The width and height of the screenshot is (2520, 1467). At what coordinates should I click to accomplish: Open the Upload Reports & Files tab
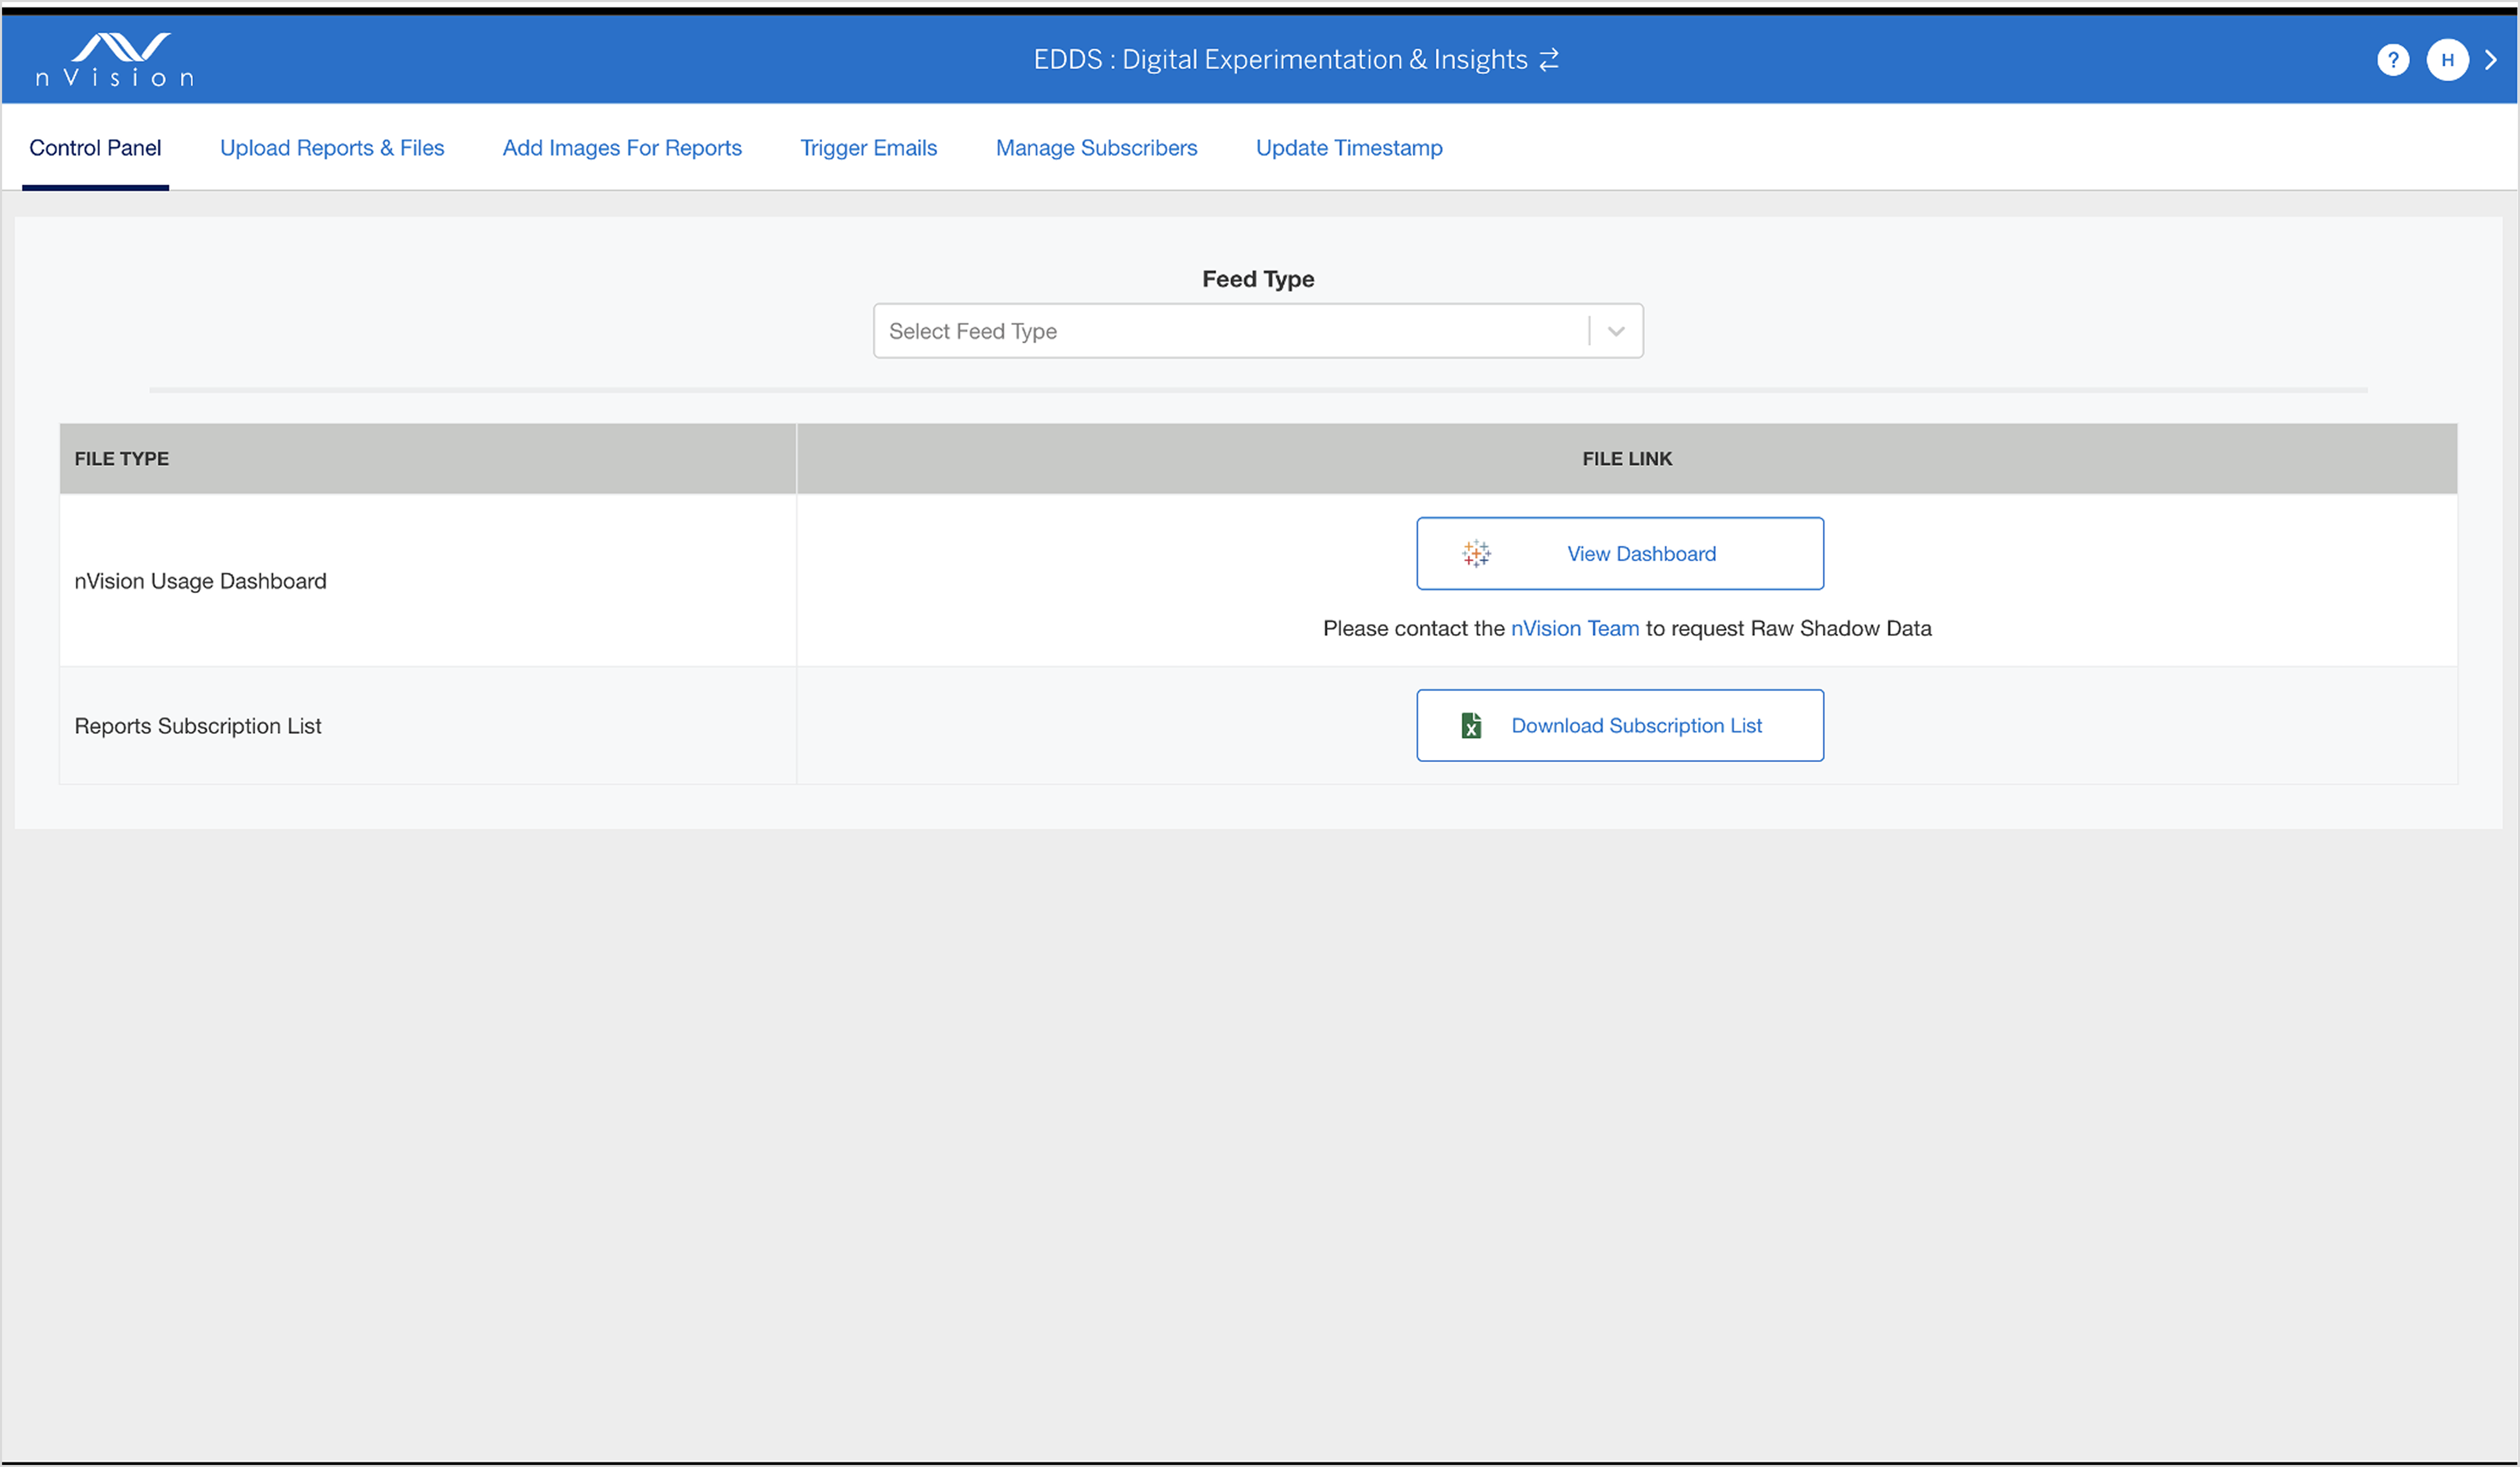[332, 148]
